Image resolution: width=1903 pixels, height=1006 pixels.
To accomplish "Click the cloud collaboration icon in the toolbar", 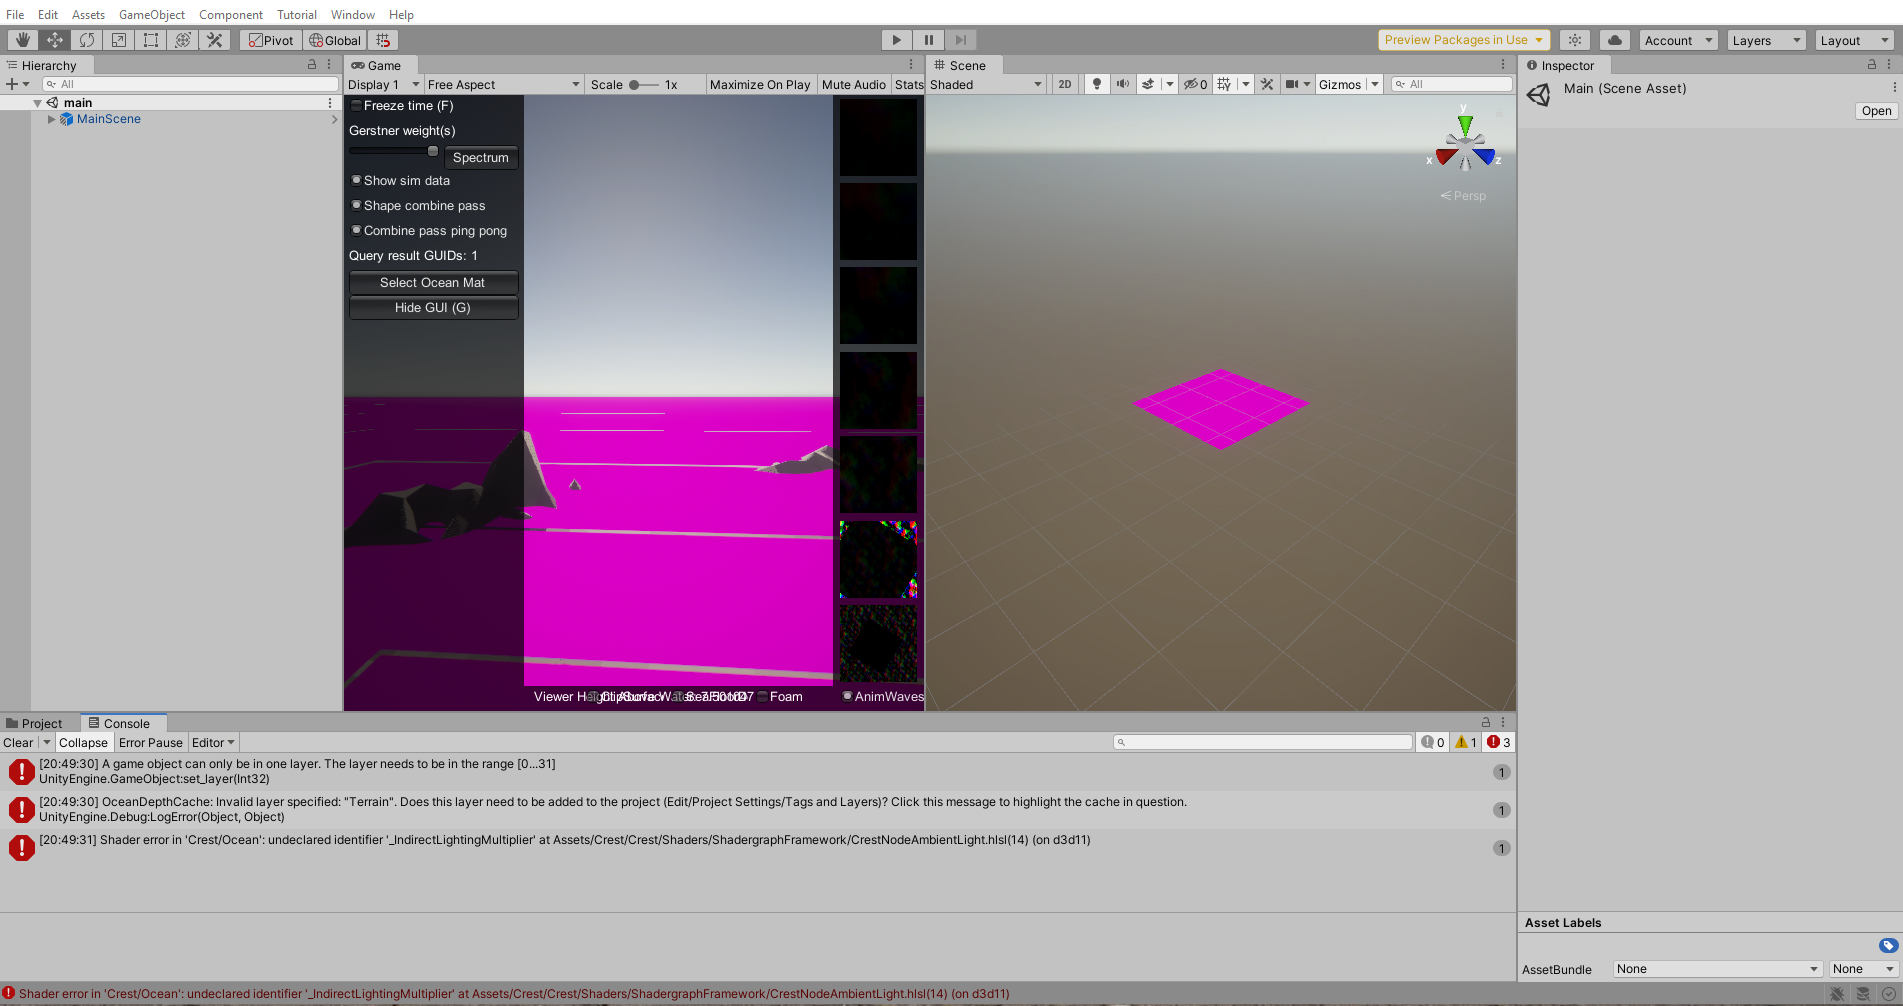I will pos(1614,40).
